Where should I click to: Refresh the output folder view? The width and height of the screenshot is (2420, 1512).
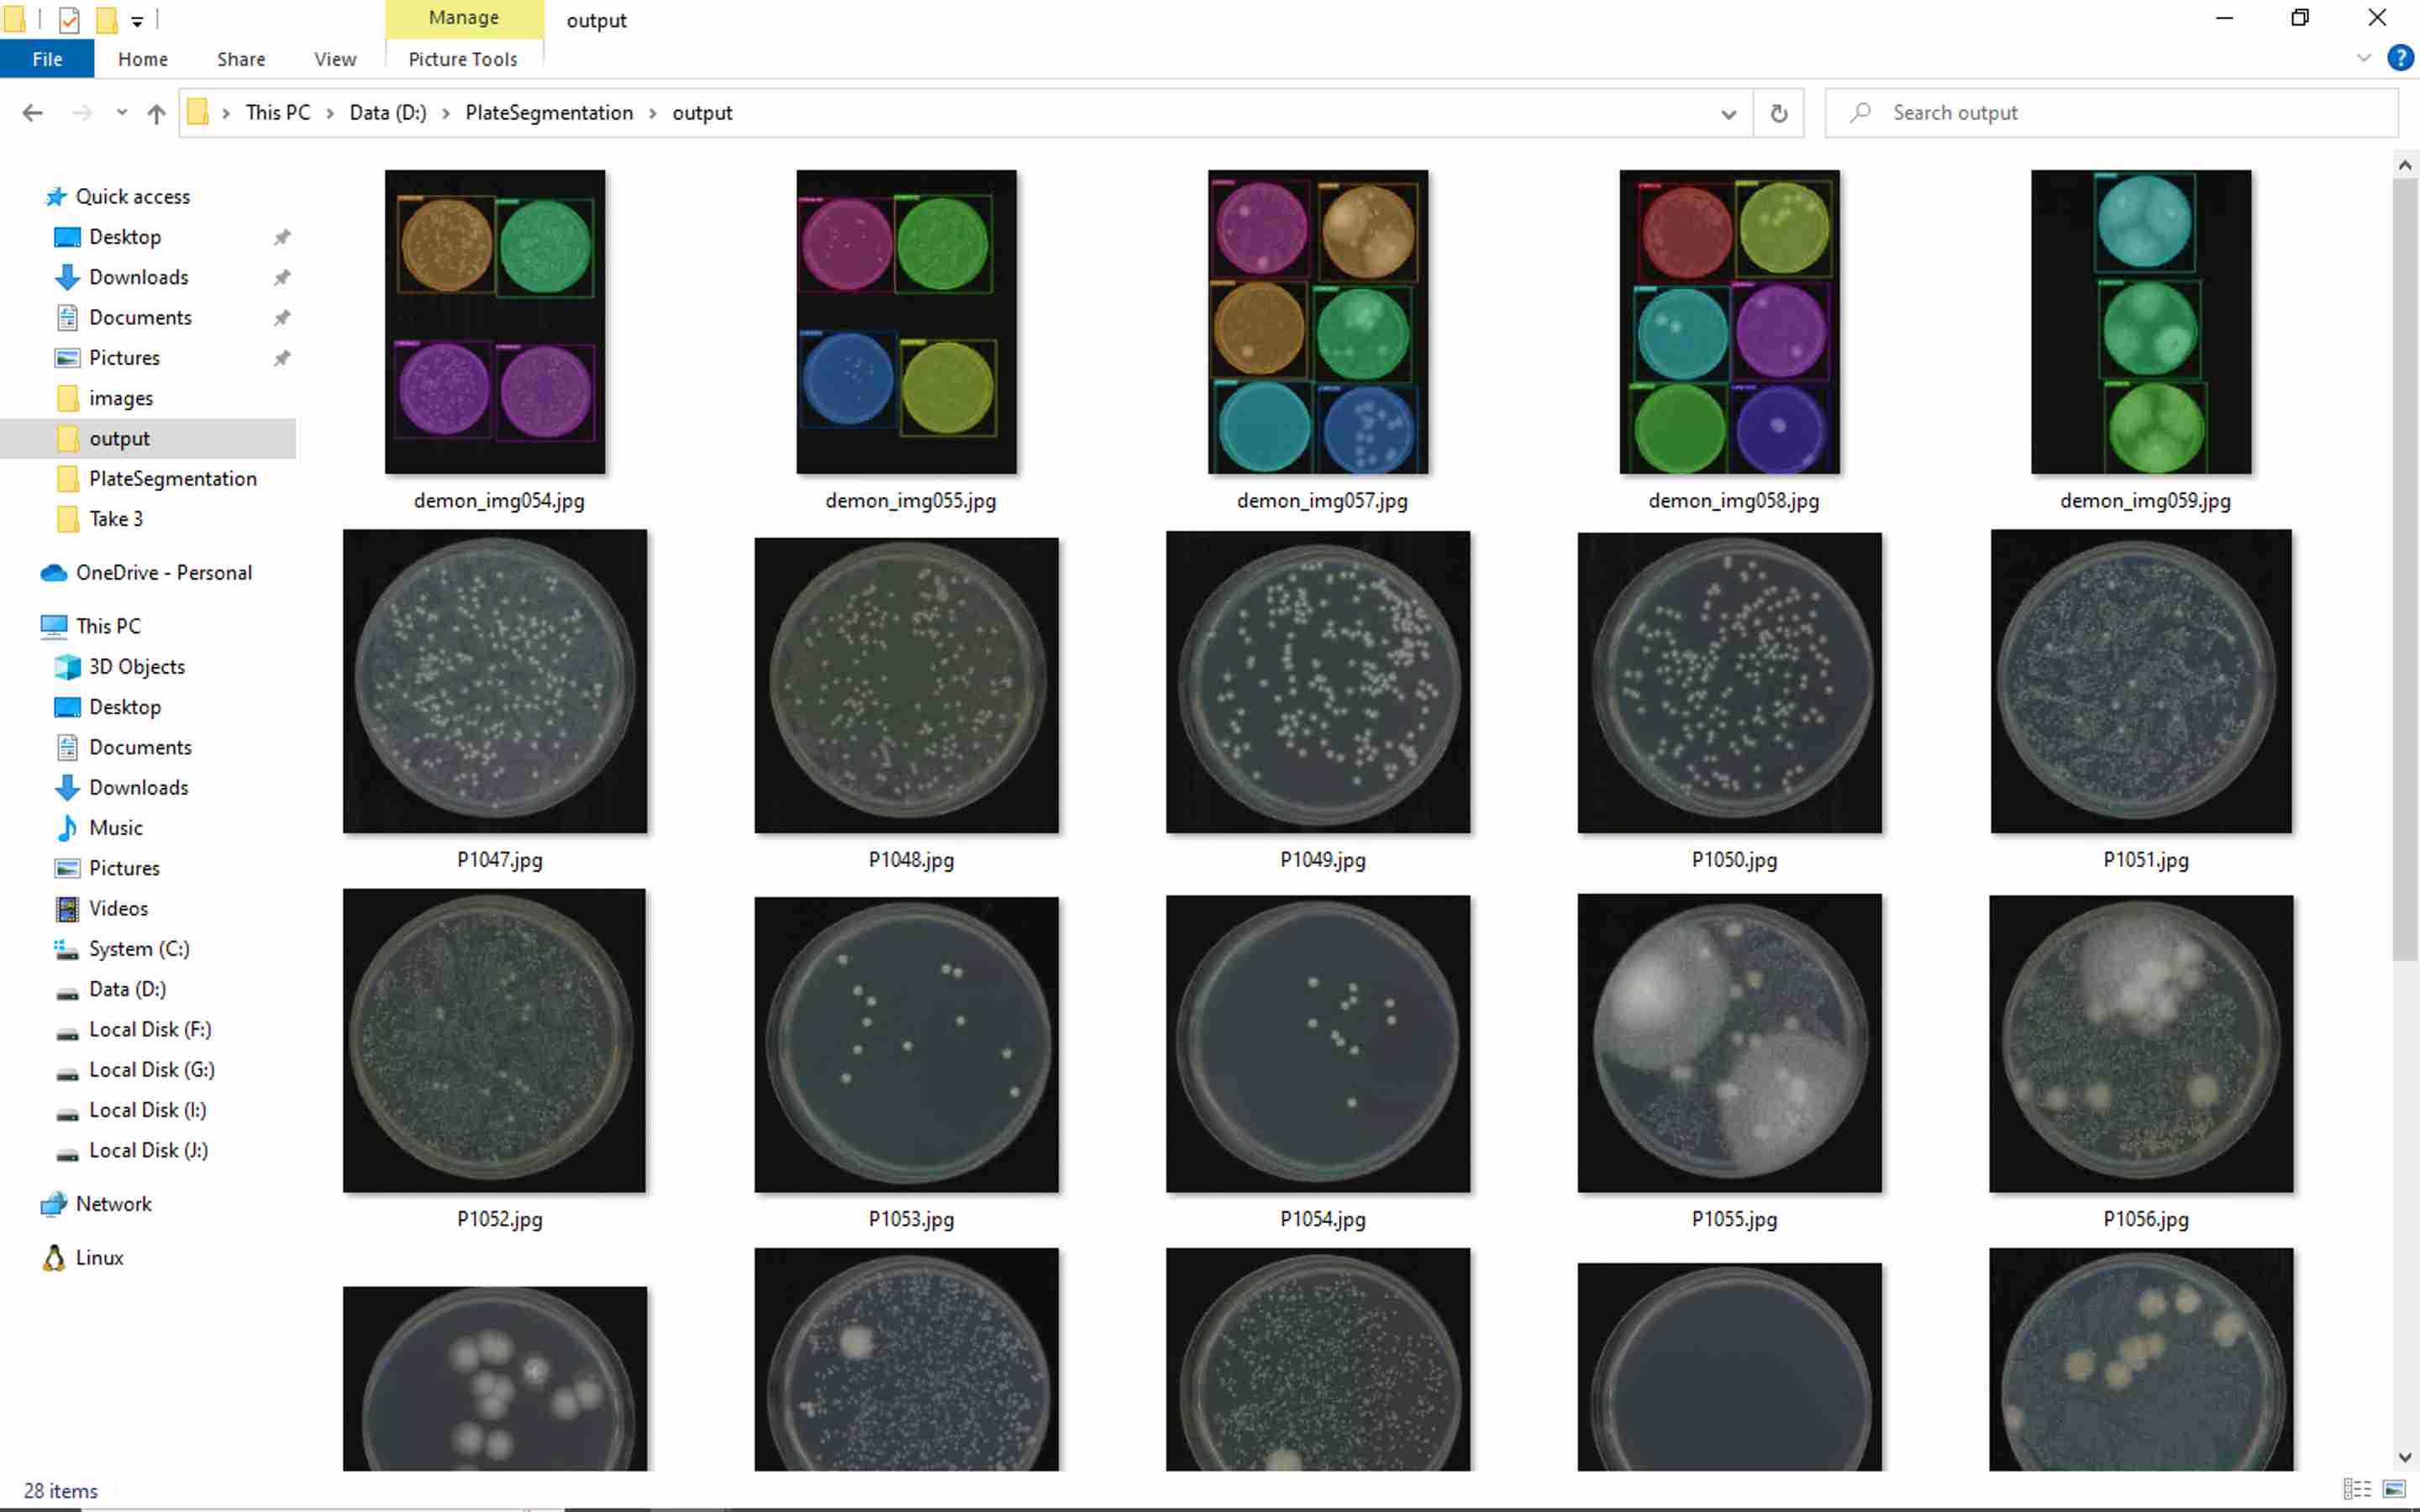[x=1778, y=113]
